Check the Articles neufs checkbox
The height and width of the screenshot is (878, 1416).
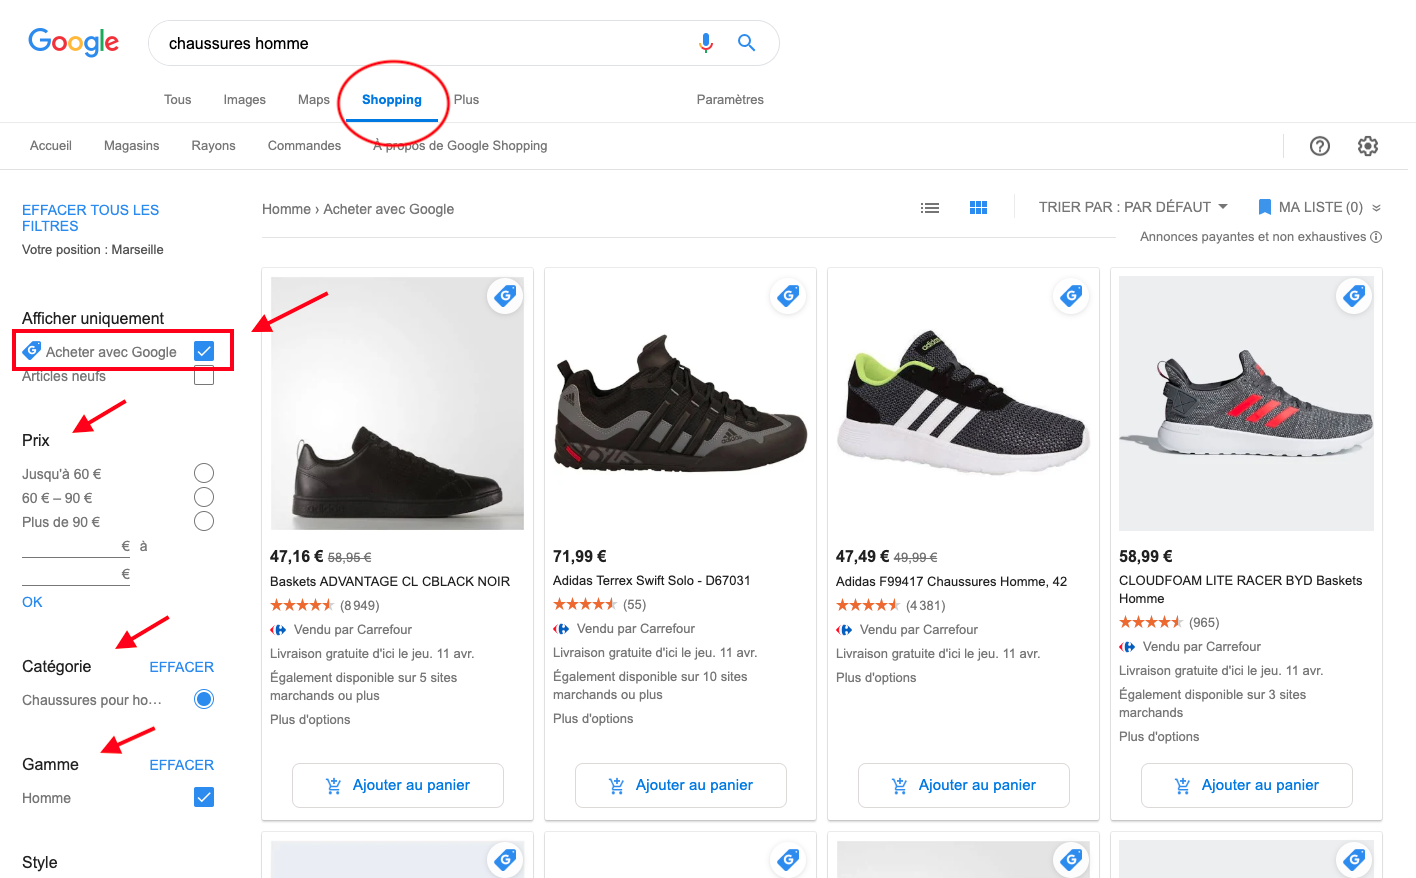204,376
